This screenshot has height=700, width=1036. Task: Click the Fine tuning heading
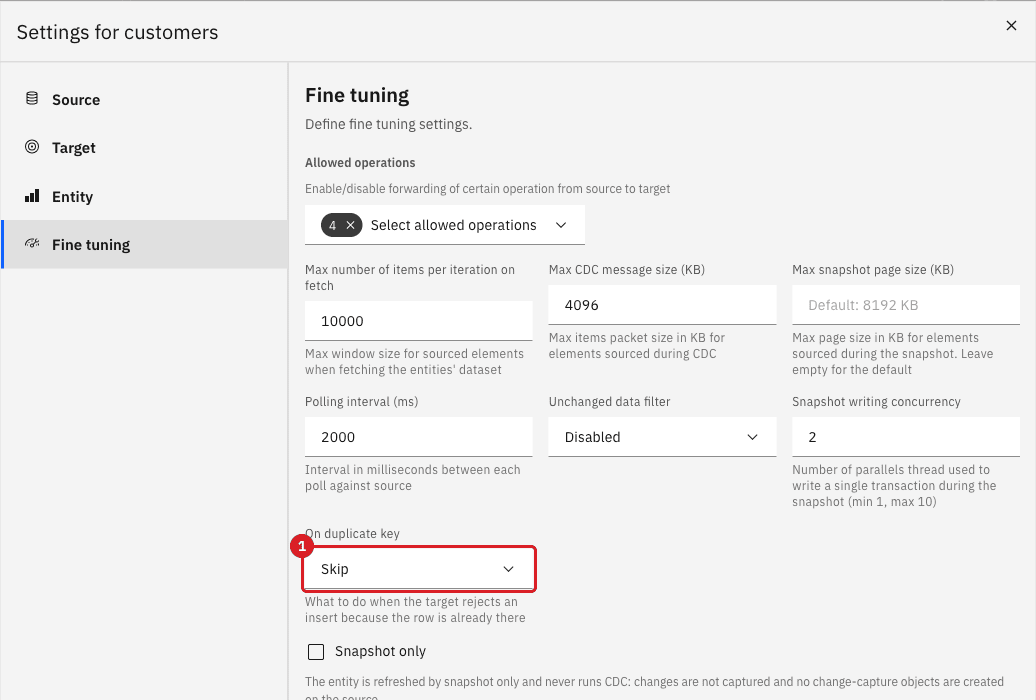pos(357,95)
